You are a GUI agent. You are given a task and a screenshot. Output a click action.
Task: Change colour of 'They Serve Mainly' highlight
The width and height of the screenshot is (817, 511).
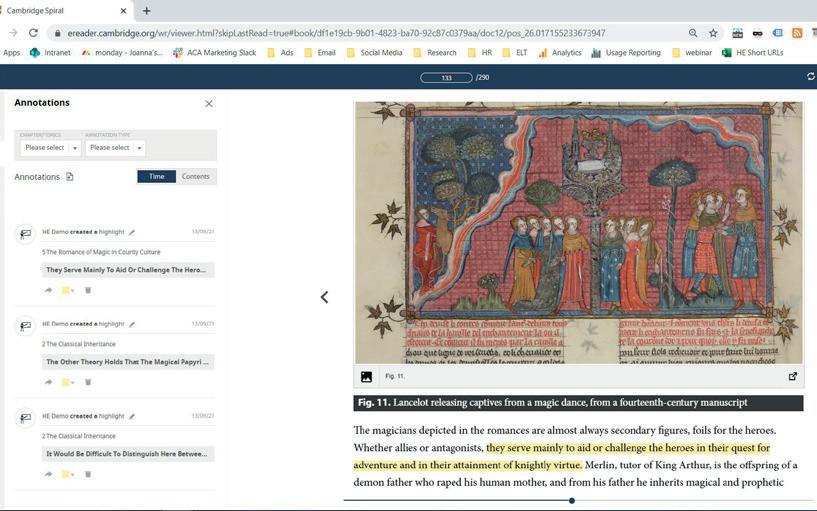(67, 290)
